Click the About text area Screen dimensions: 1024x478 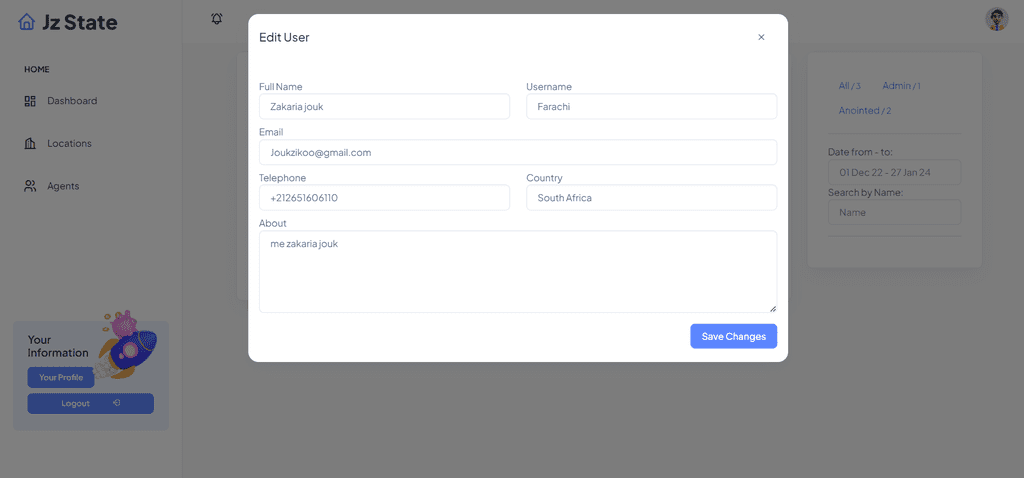pyautogui.click(x=518, y=272)
